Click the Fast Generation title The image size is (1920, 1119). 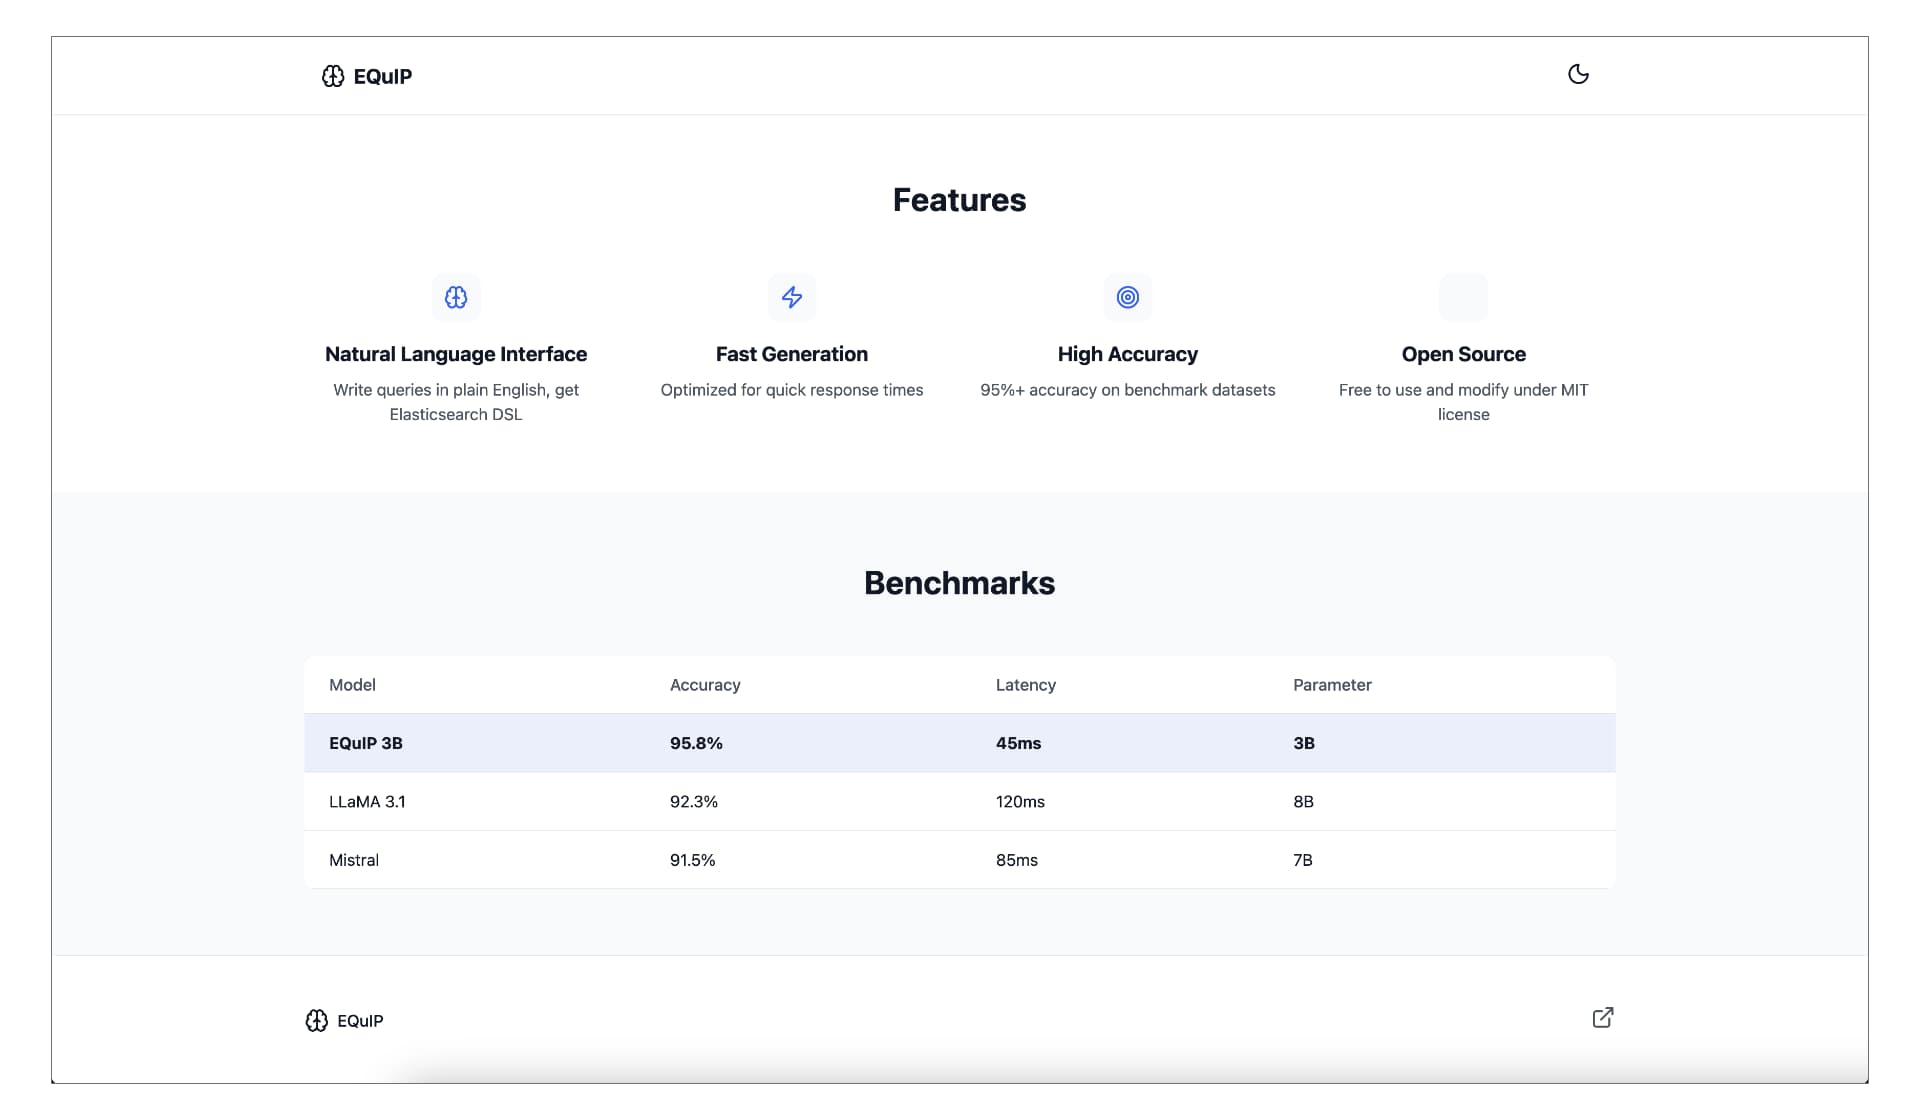pyautogui.click(x=792, y=354)
